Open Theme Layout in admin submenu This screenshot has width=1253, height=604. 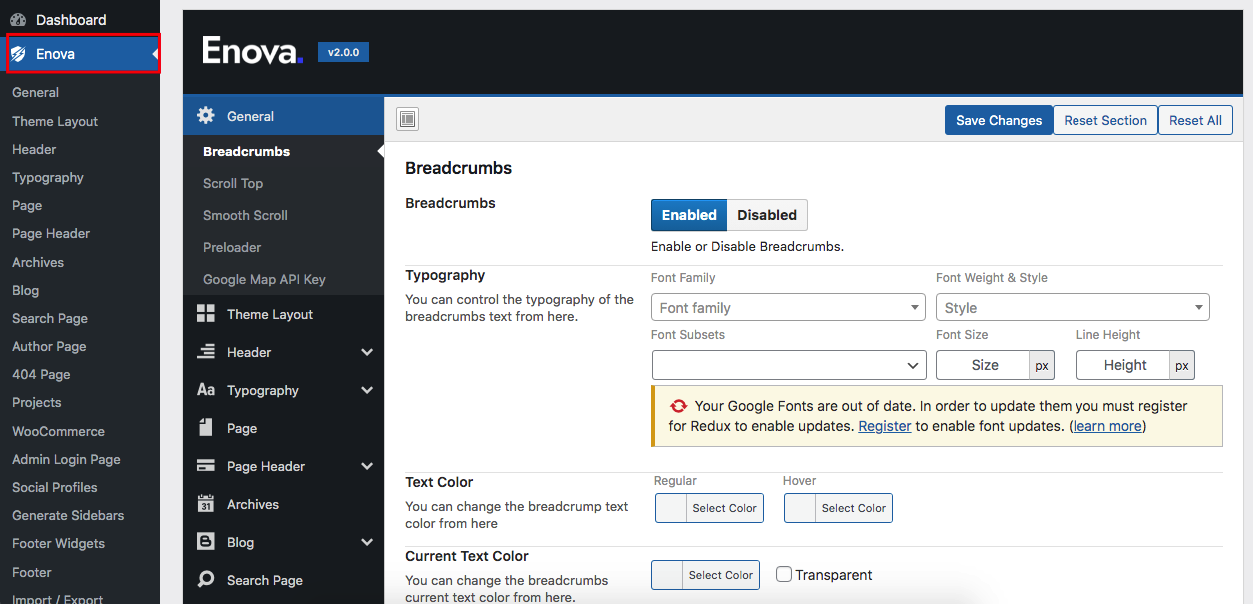55,121
